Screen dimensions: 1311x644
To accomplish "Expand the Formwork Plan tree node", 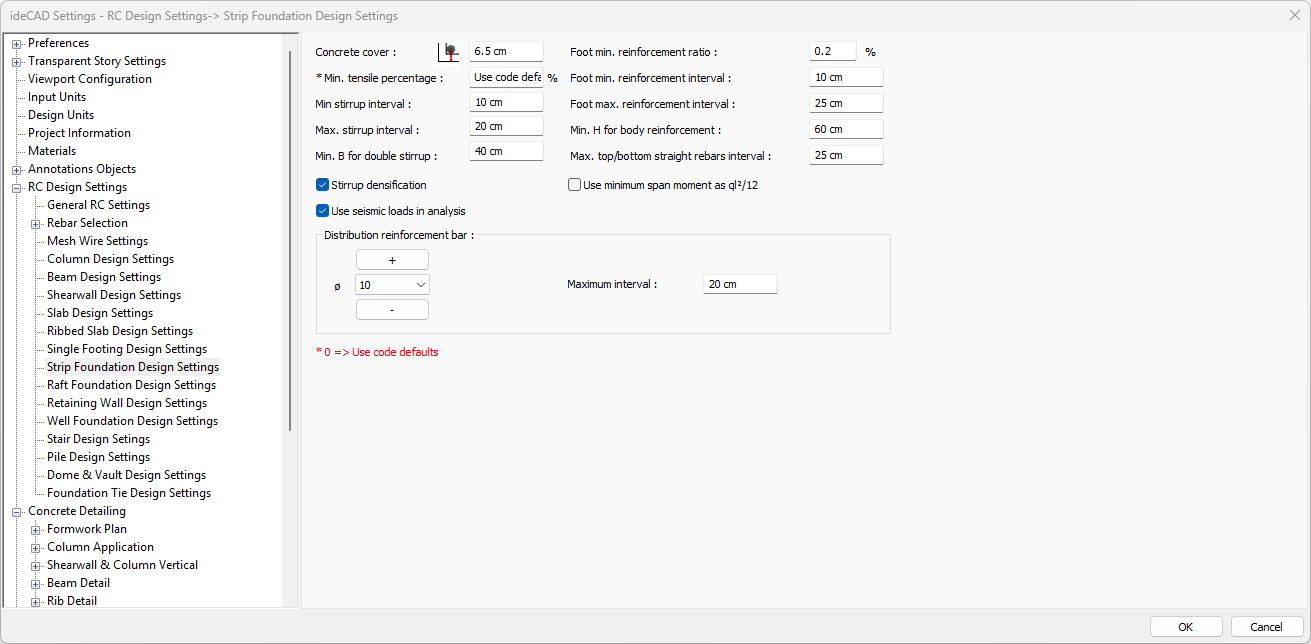I will point(36,529).
